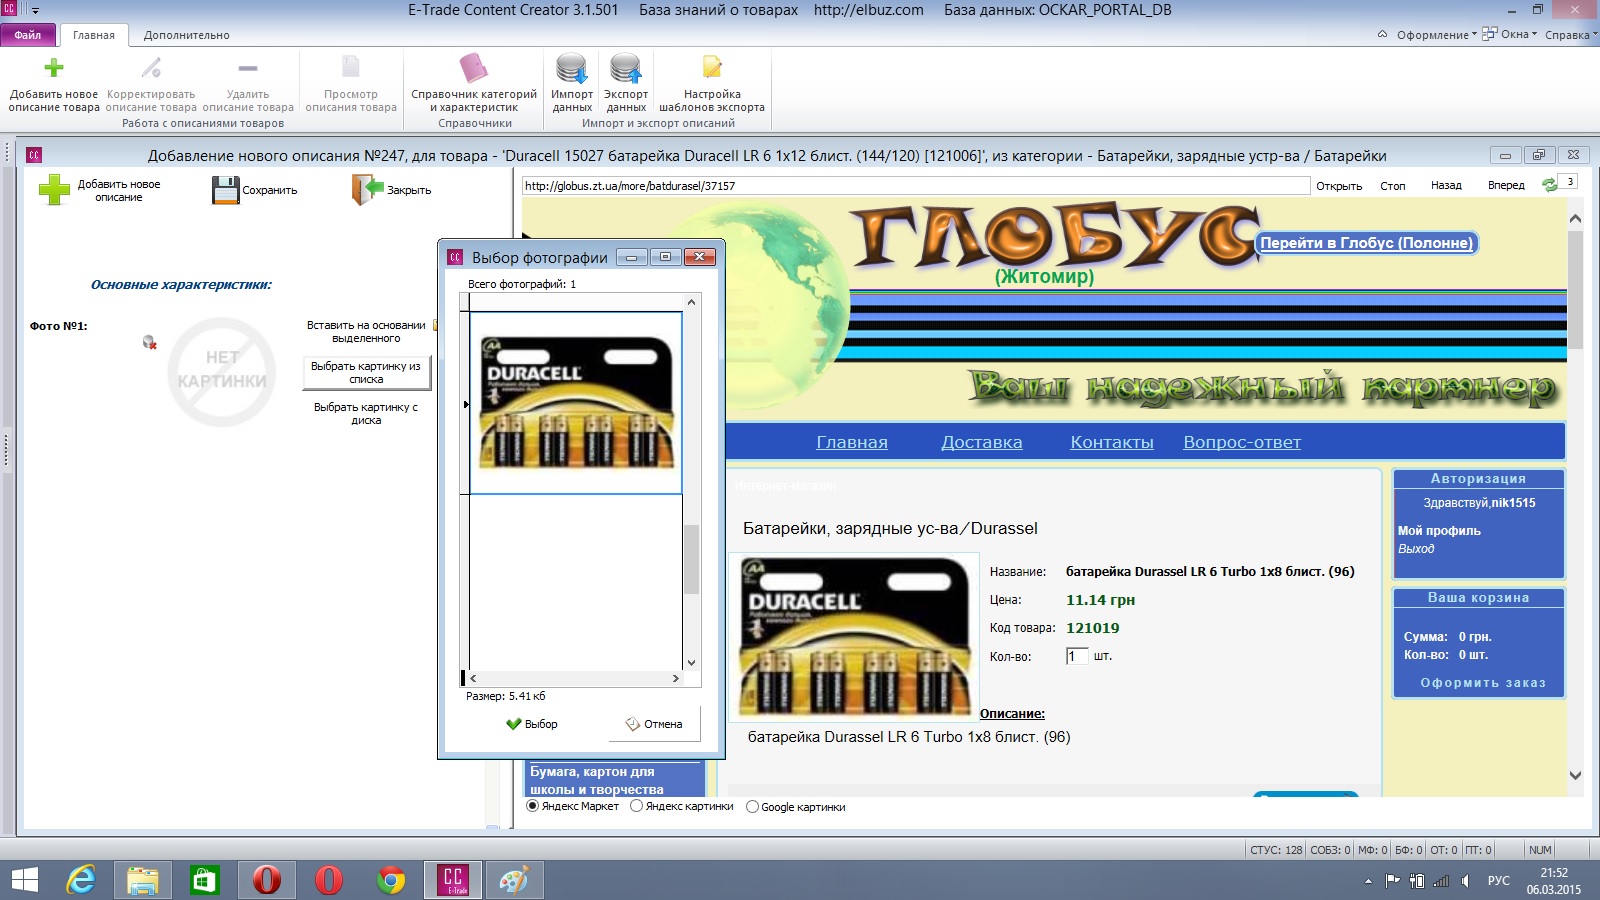This screenshot has height=900, width=1600.
Task: Click the Открыть browser button
Action: [1339, 186]
